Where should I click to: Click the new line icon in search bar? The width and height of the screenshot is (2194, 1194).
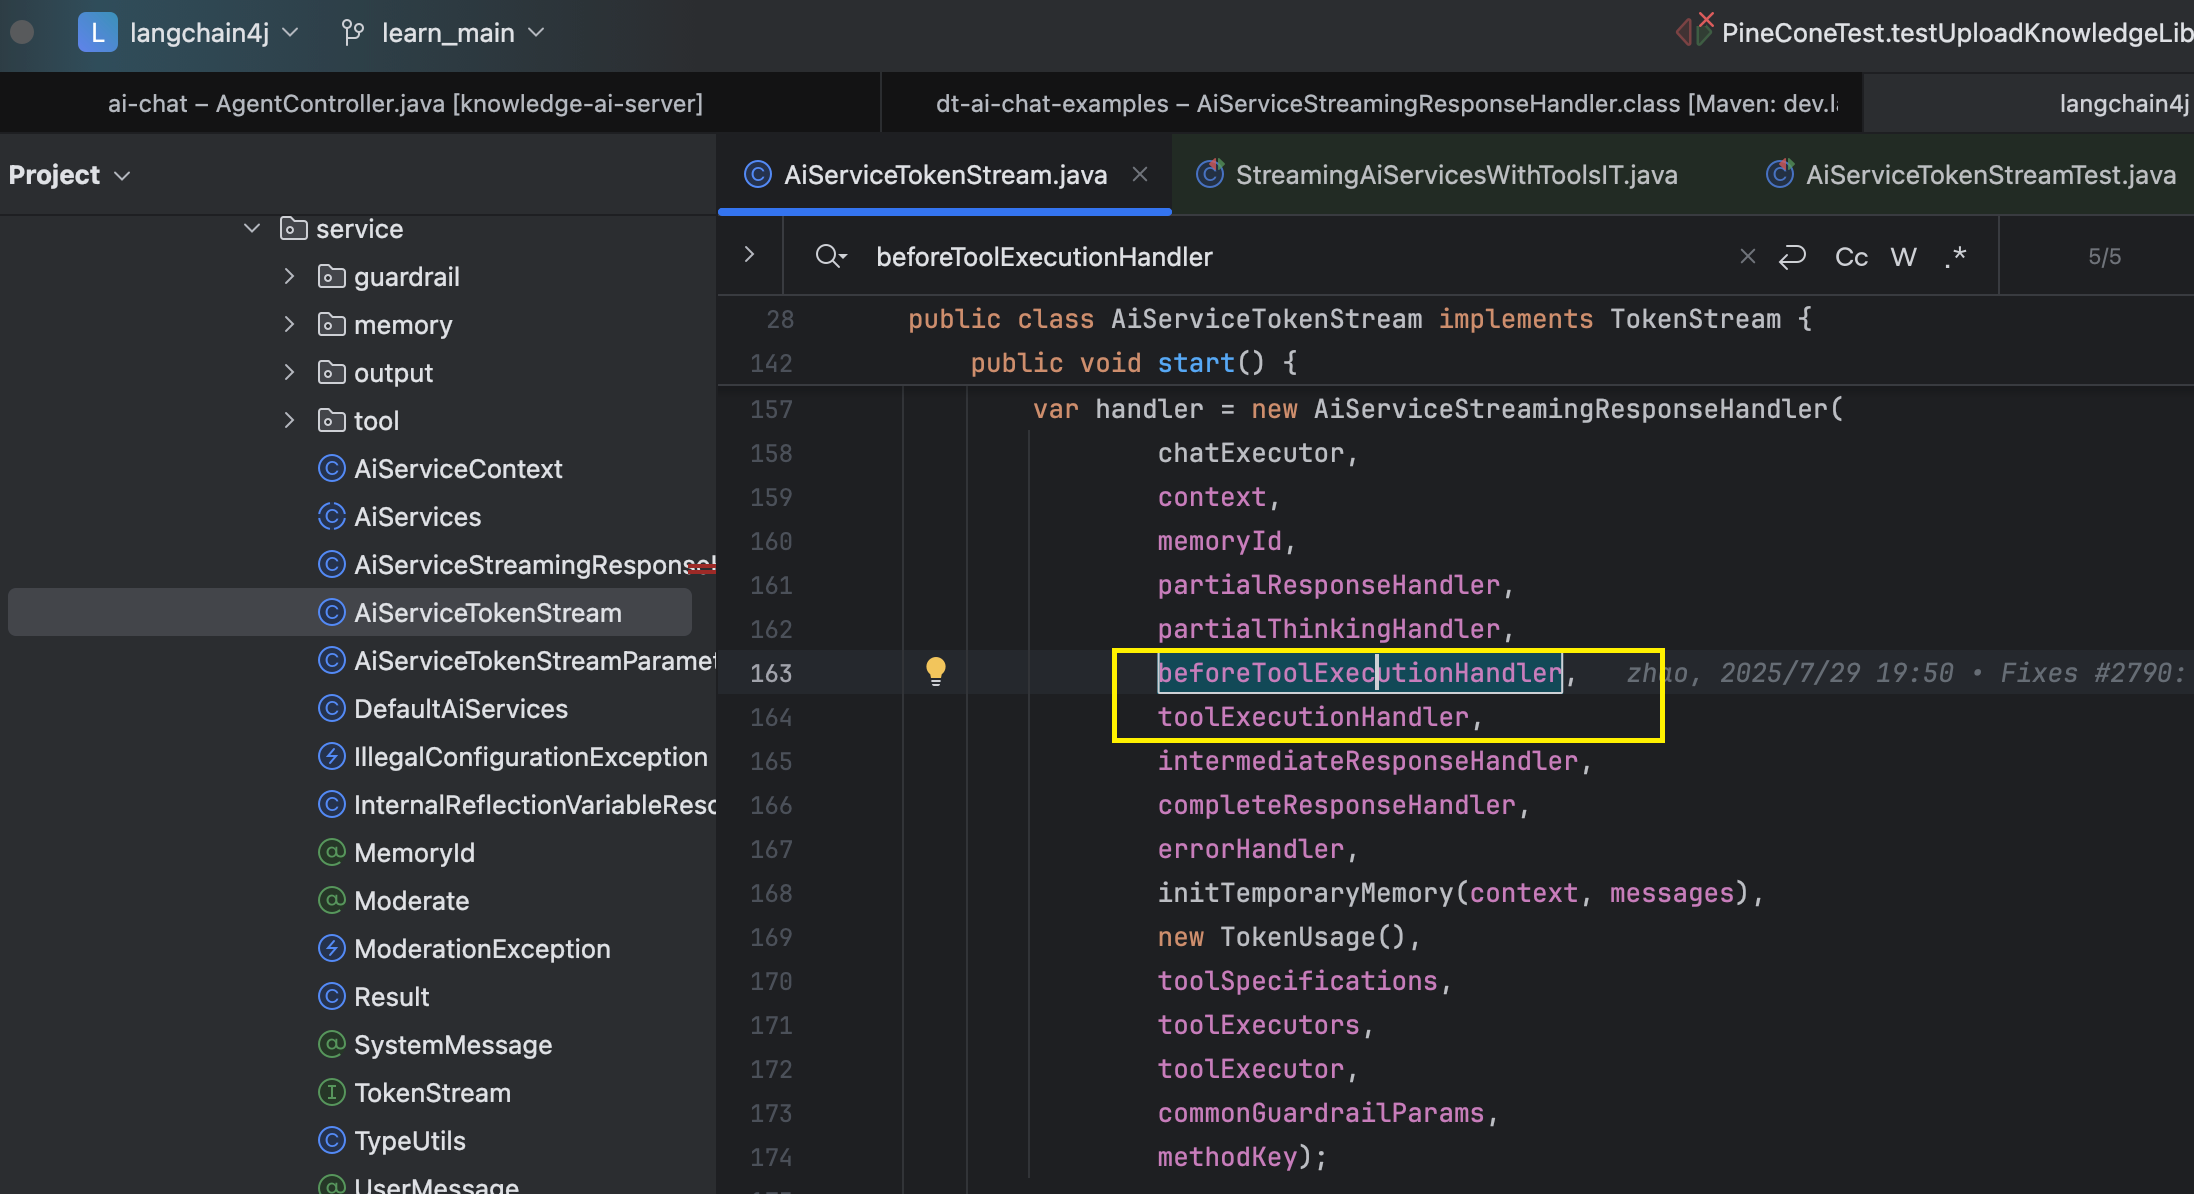pos(1792,257)
